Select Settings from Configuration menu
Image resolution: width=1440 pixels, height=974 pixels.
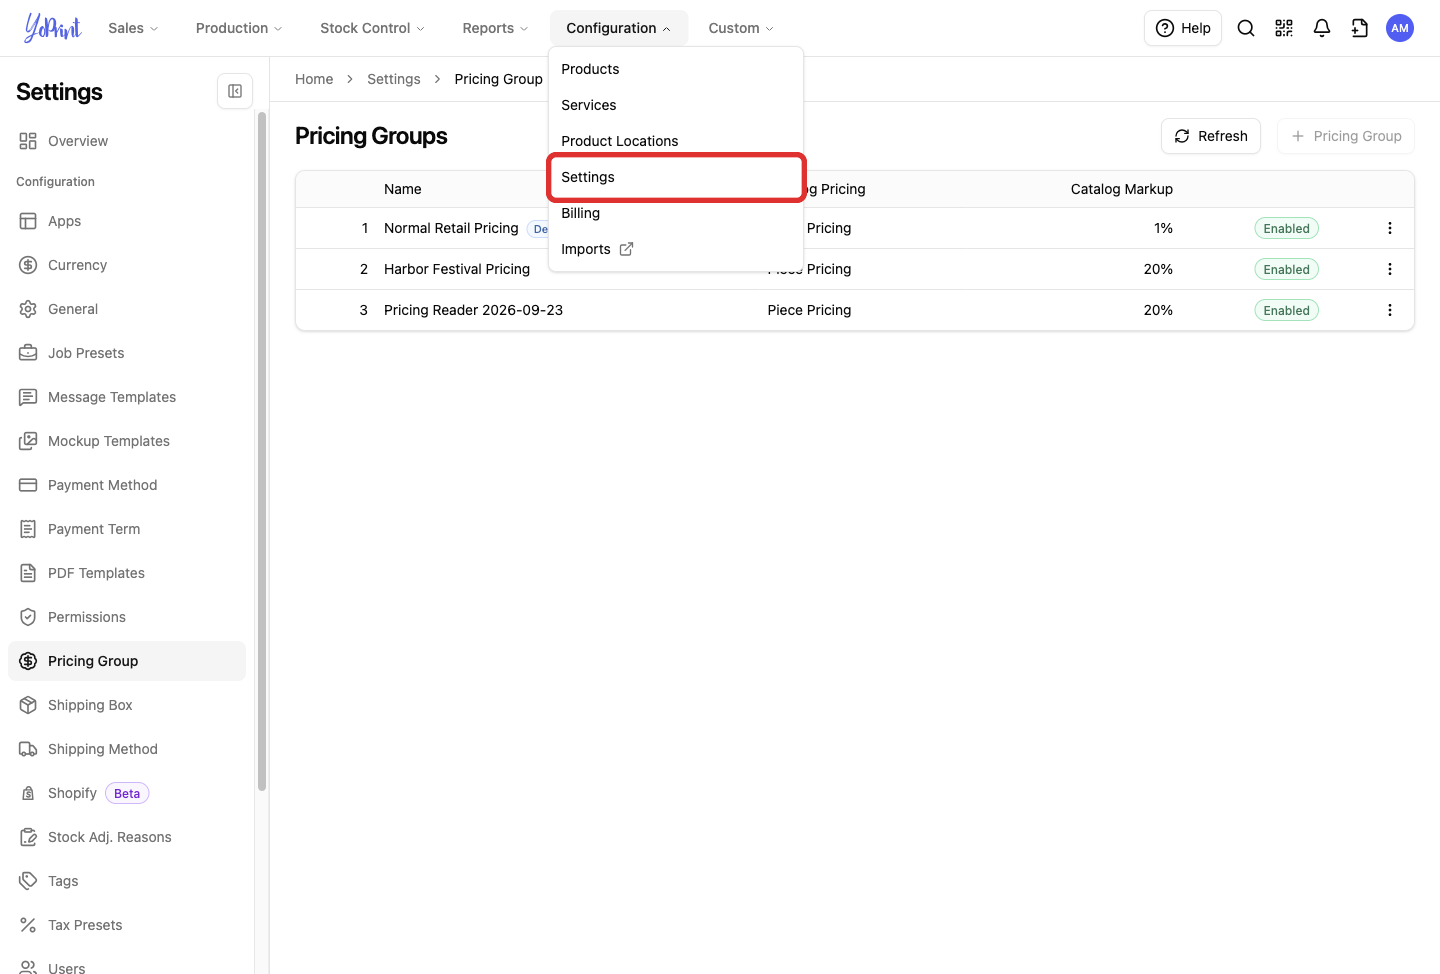[x=676, y=177]
